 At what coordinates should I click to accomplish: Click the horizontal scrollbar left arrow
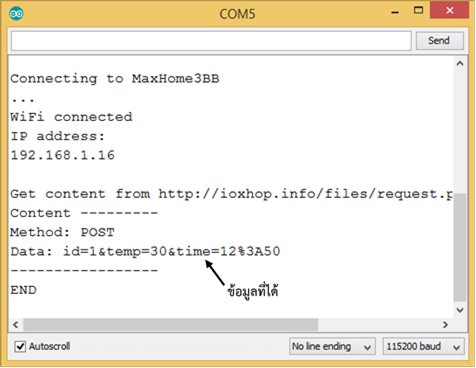coord(16,324)
